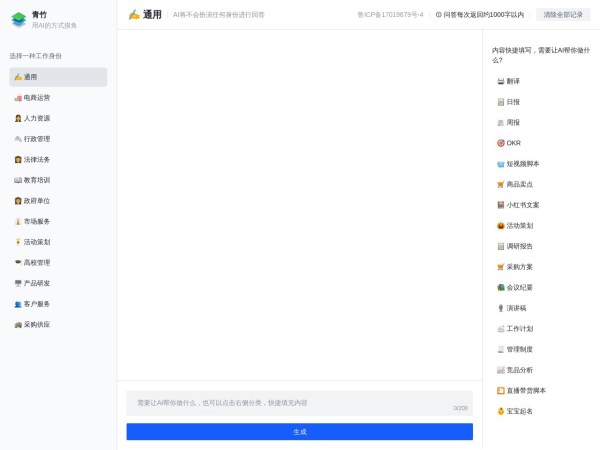Pick the 演讲稿 template
Viewport: 600px width, 450px height.
pyautogui.click(x=511, y=308)
